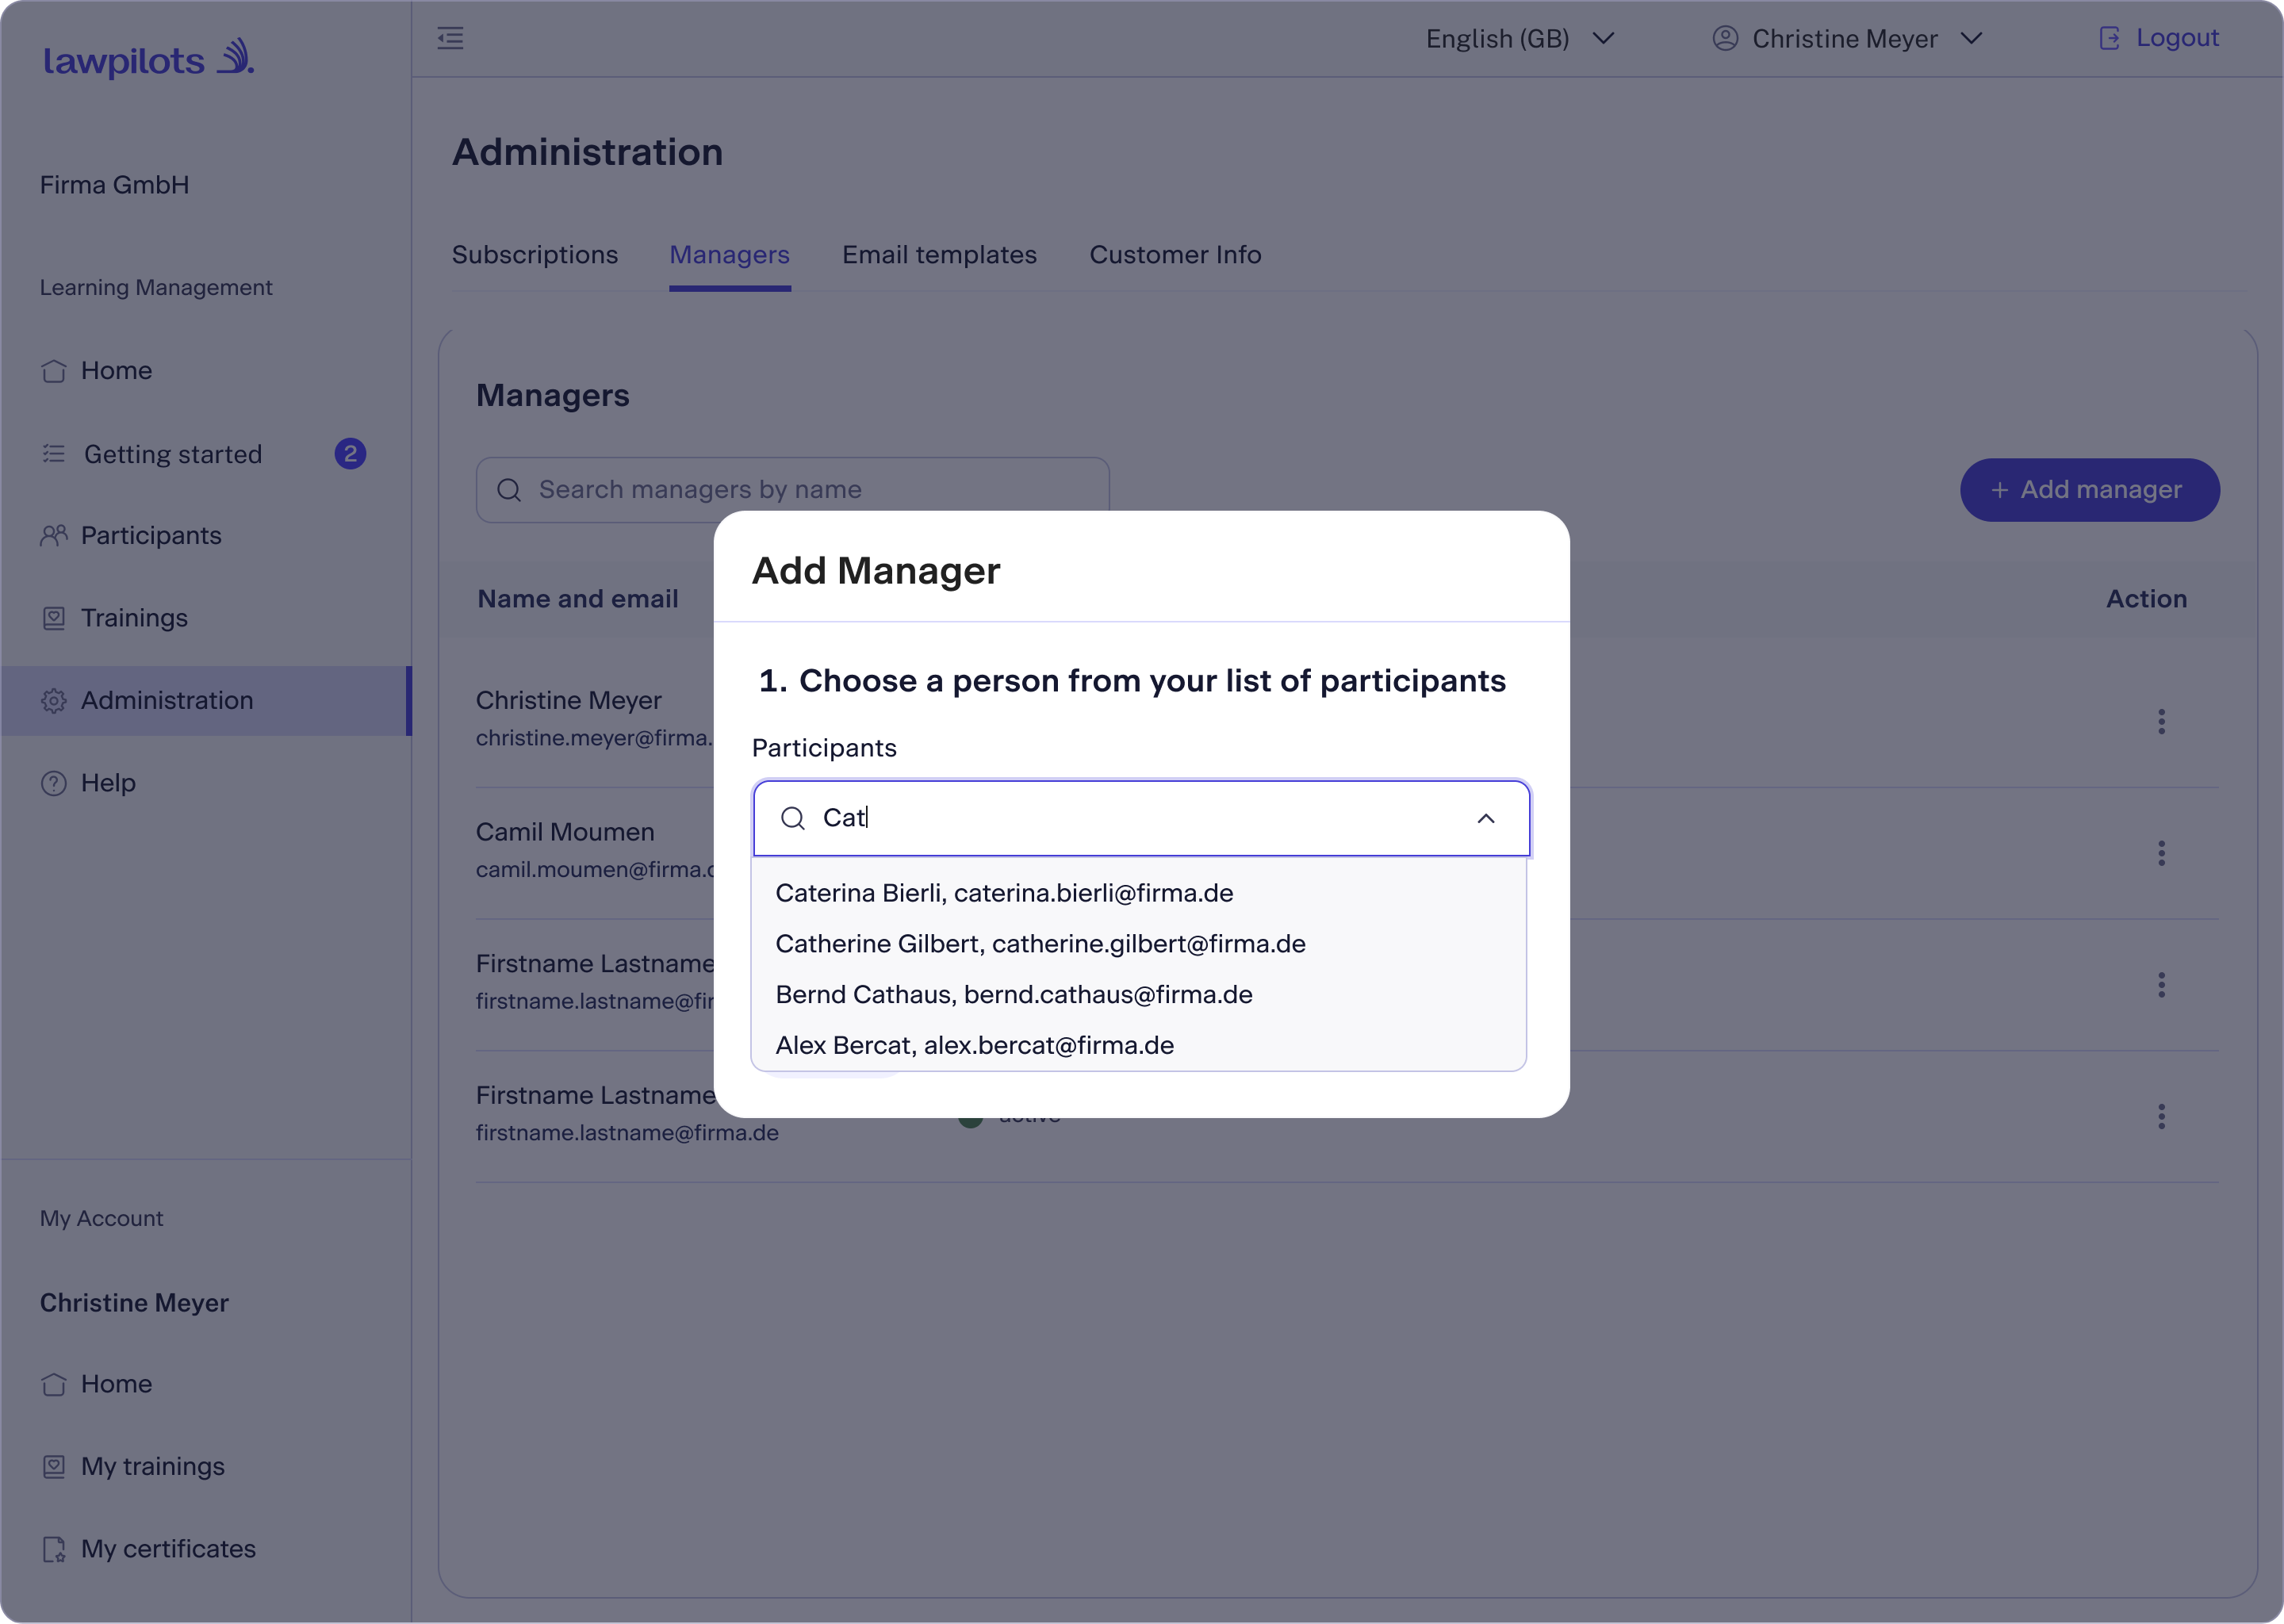This screenshot has width=2284, height=1624.
Task: Click the Add manager button
Action: click(2090, 490)
